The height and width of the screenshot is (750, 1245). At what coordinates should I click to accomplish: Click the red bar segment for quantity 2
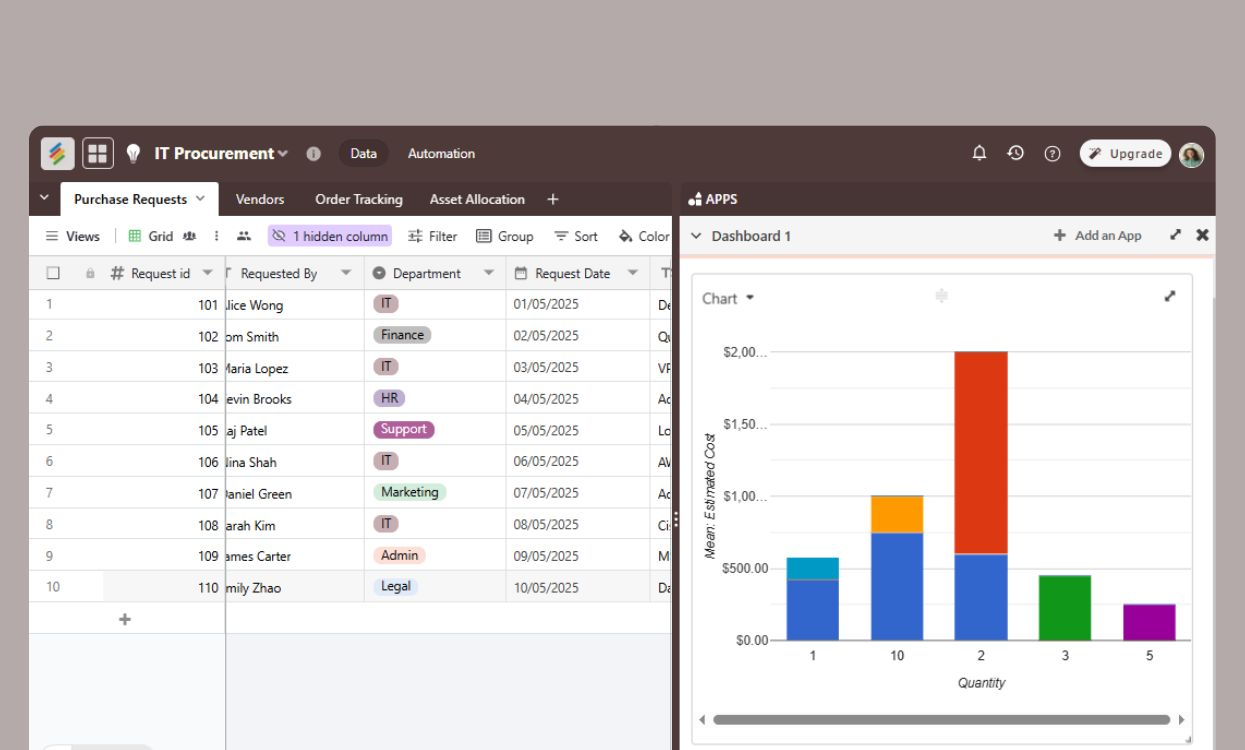[981, 452]
